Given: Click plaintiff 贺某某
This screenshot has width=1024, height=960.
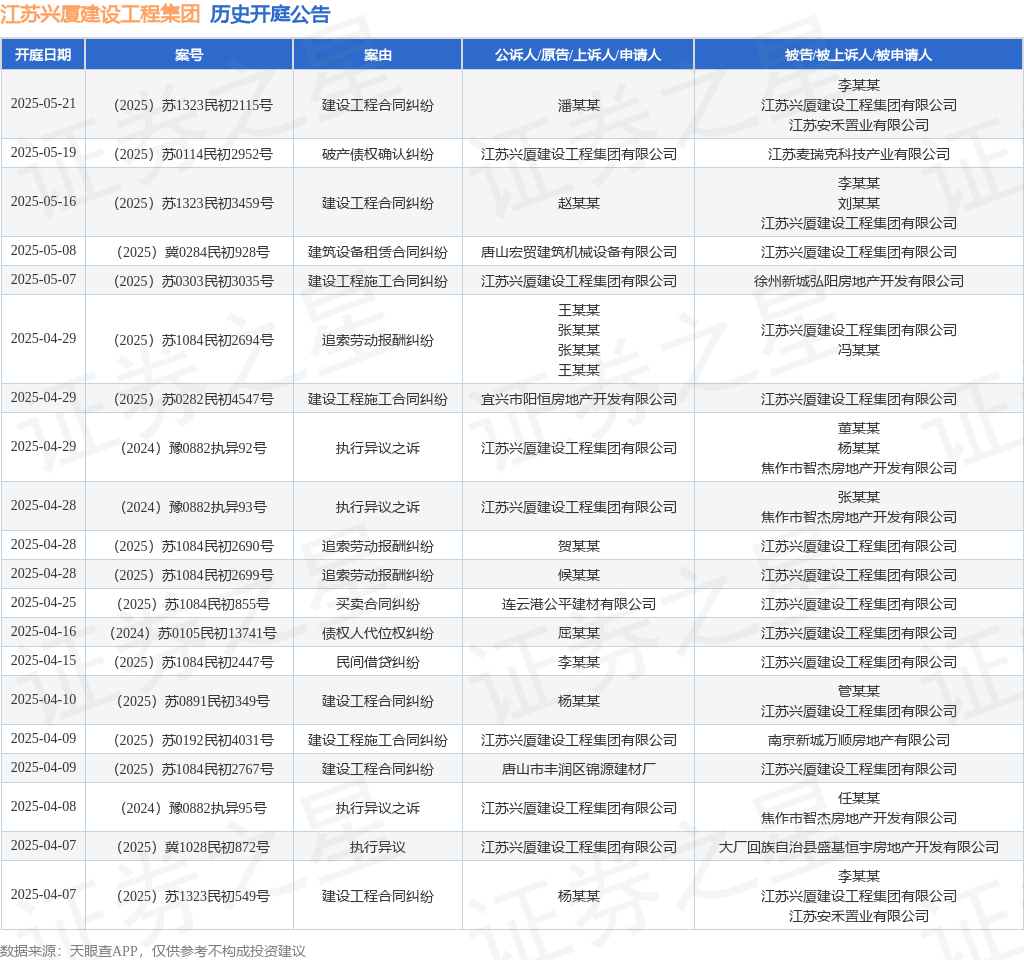Looking at the screenshot, I should pyautogui.click(x=578, y=546).
